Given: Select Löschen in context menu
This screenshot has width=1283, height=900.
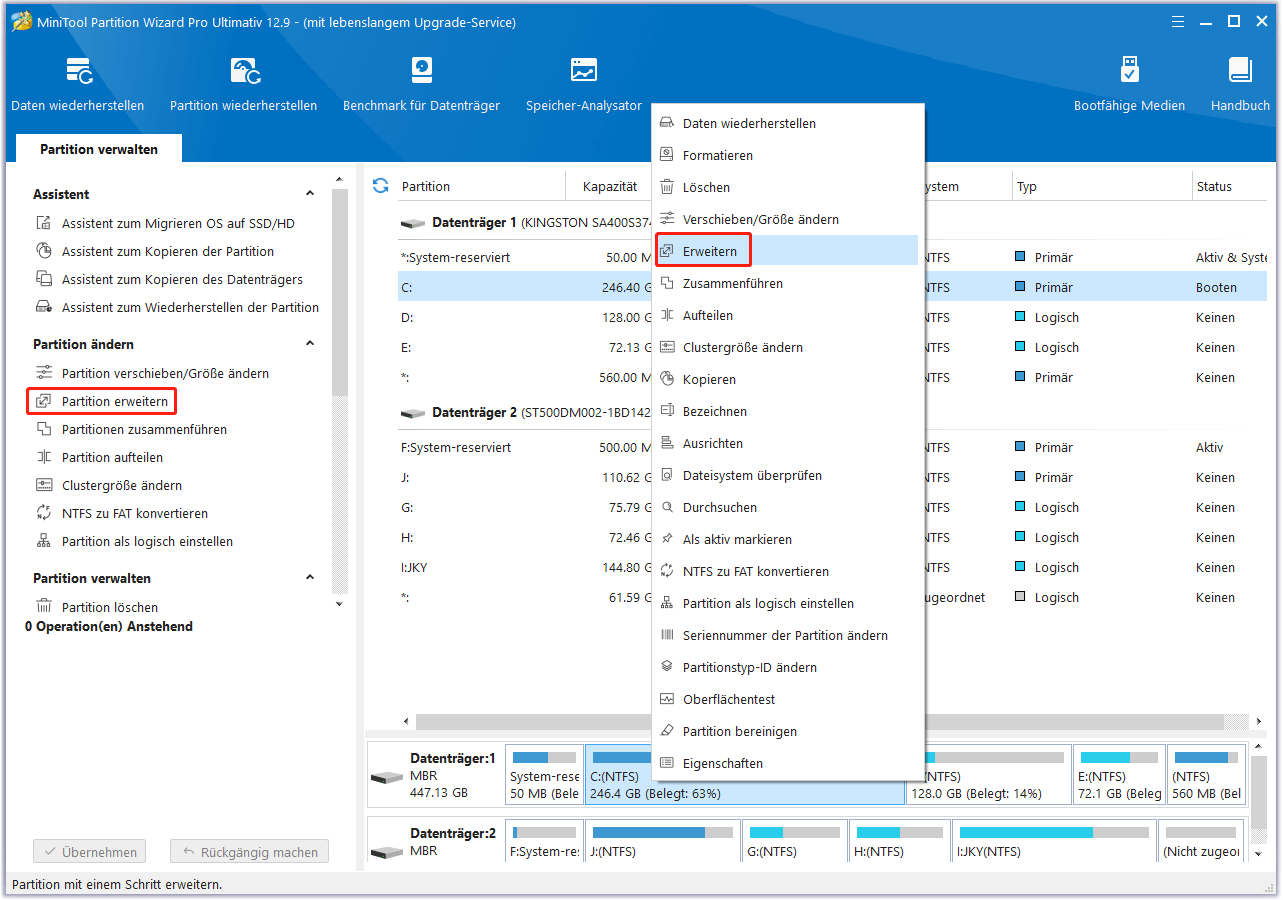Looking at the screenshot, I should click(787, 188).
